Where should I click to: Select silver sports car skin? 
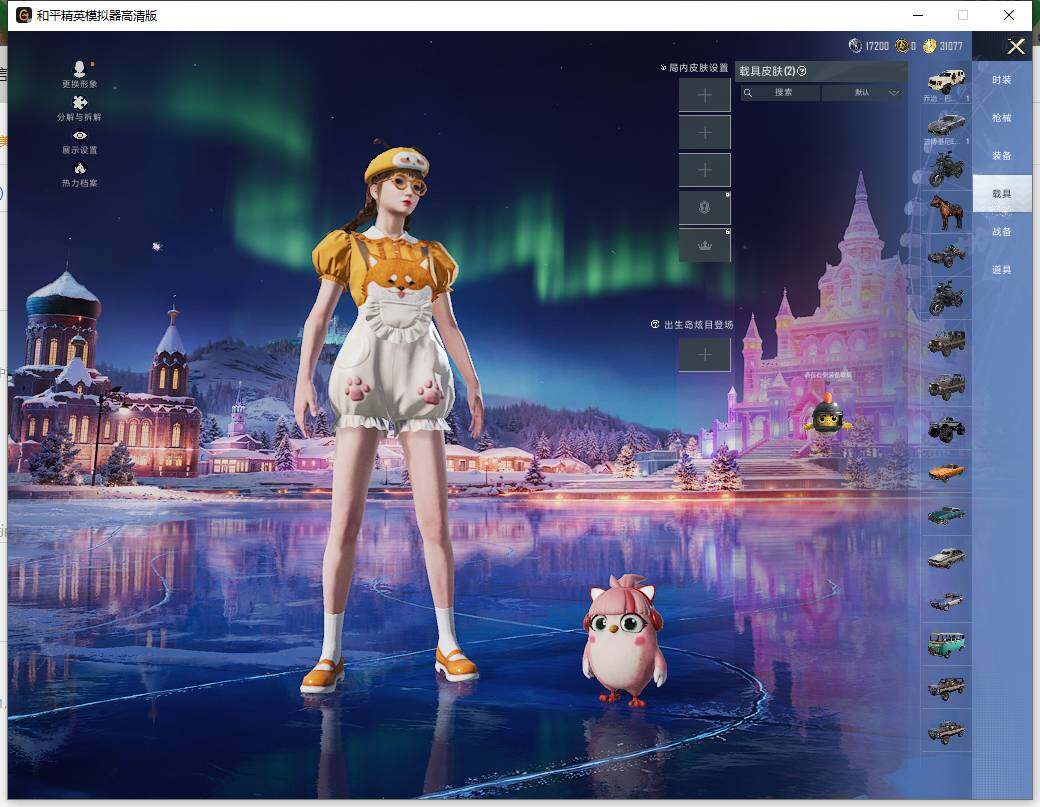946,126
